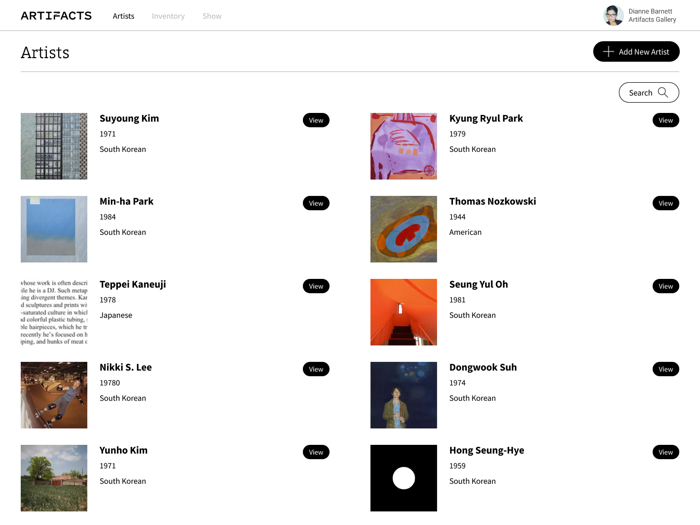Click Dianne Barnett's profile avatar

coord(613,16)
